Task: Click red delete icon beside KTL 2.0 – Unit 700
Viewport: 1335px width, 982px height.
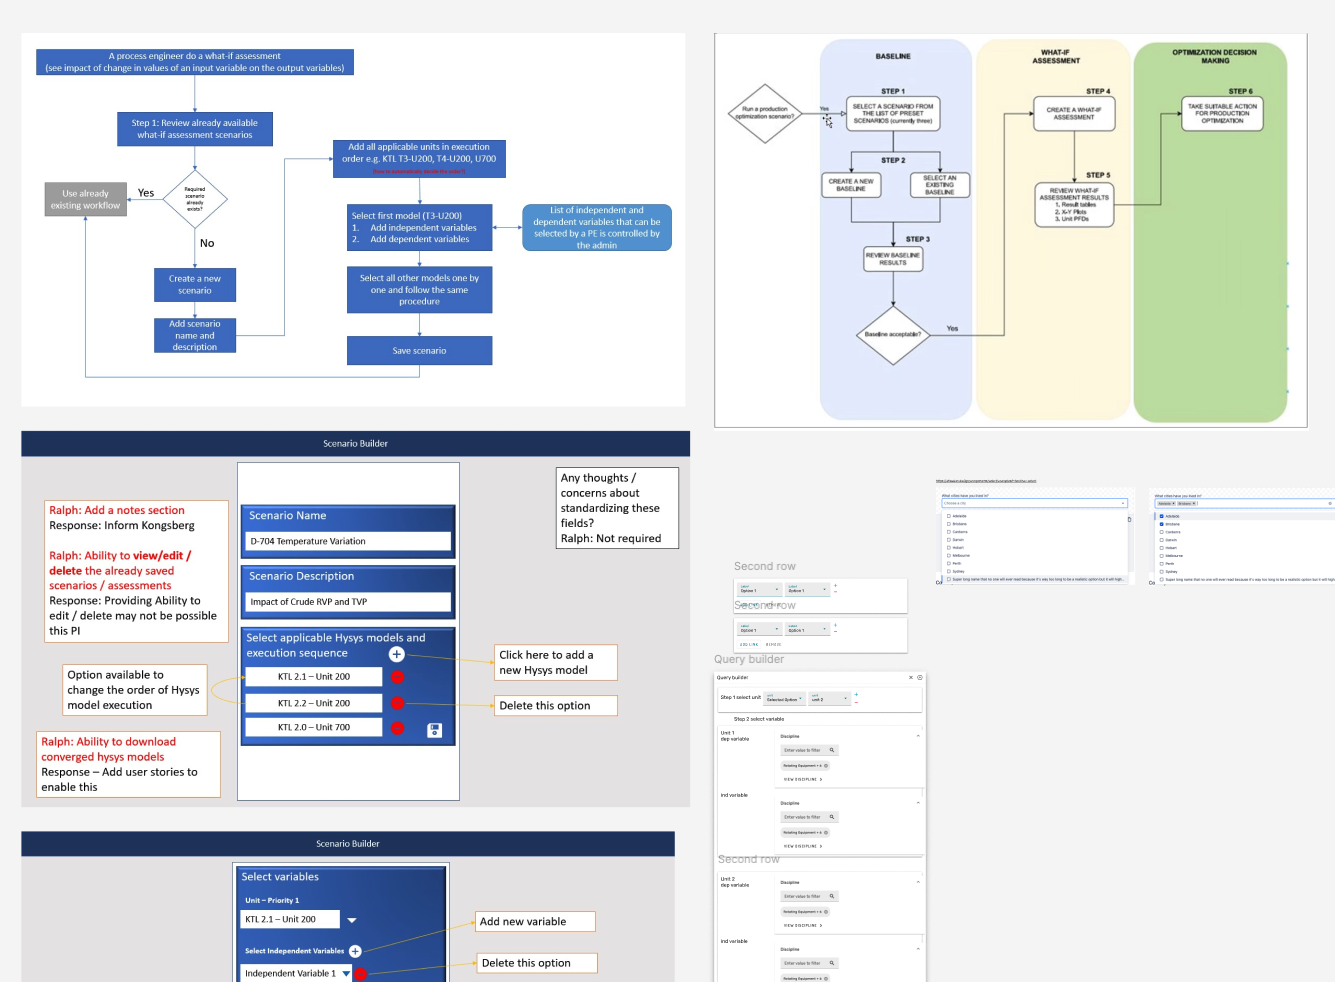Action: click(x=397, y=728)
